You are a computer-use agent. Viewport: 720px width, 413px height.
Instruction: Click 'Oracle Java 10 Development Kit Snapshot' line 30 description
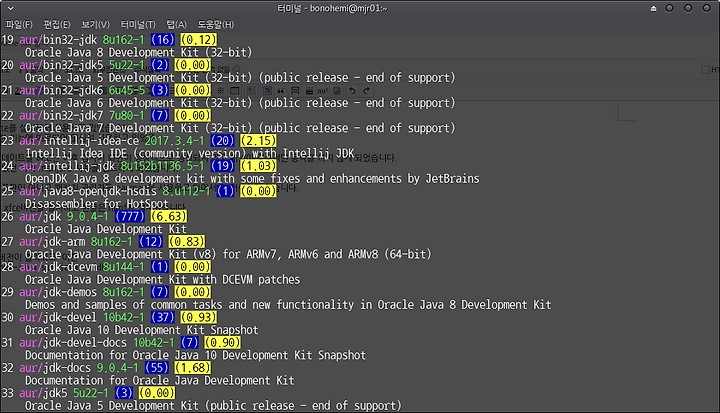click(141, 330)
